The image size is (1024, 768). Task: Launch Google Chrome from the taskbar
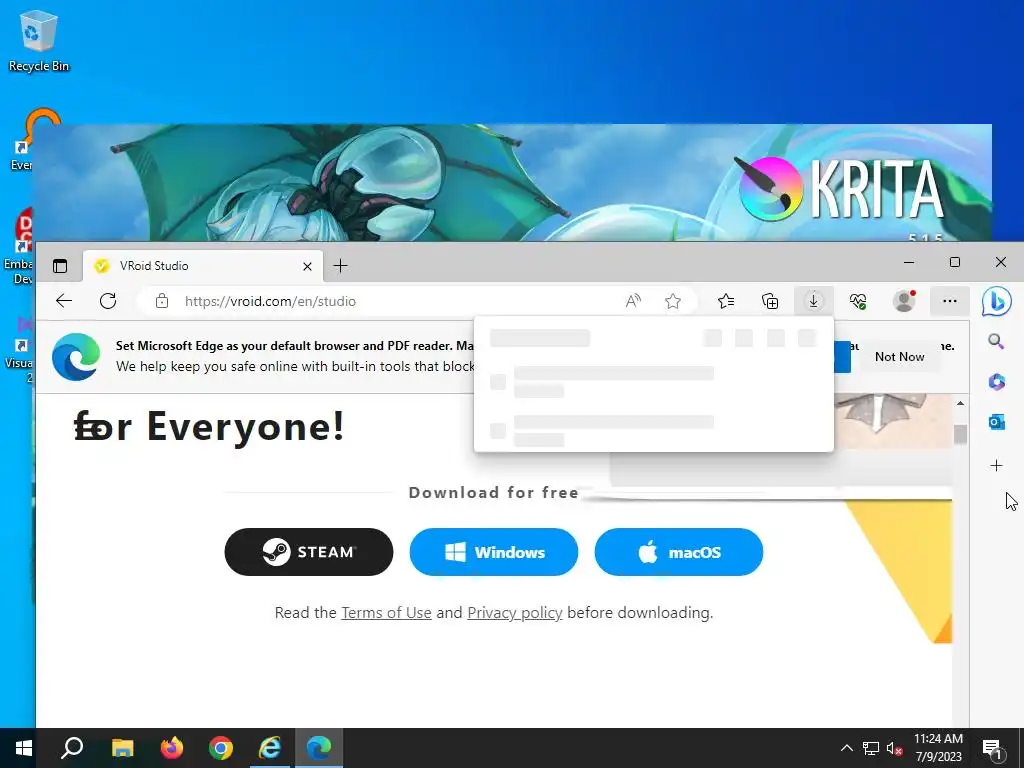pyautogui.click(x=221, y=748)
